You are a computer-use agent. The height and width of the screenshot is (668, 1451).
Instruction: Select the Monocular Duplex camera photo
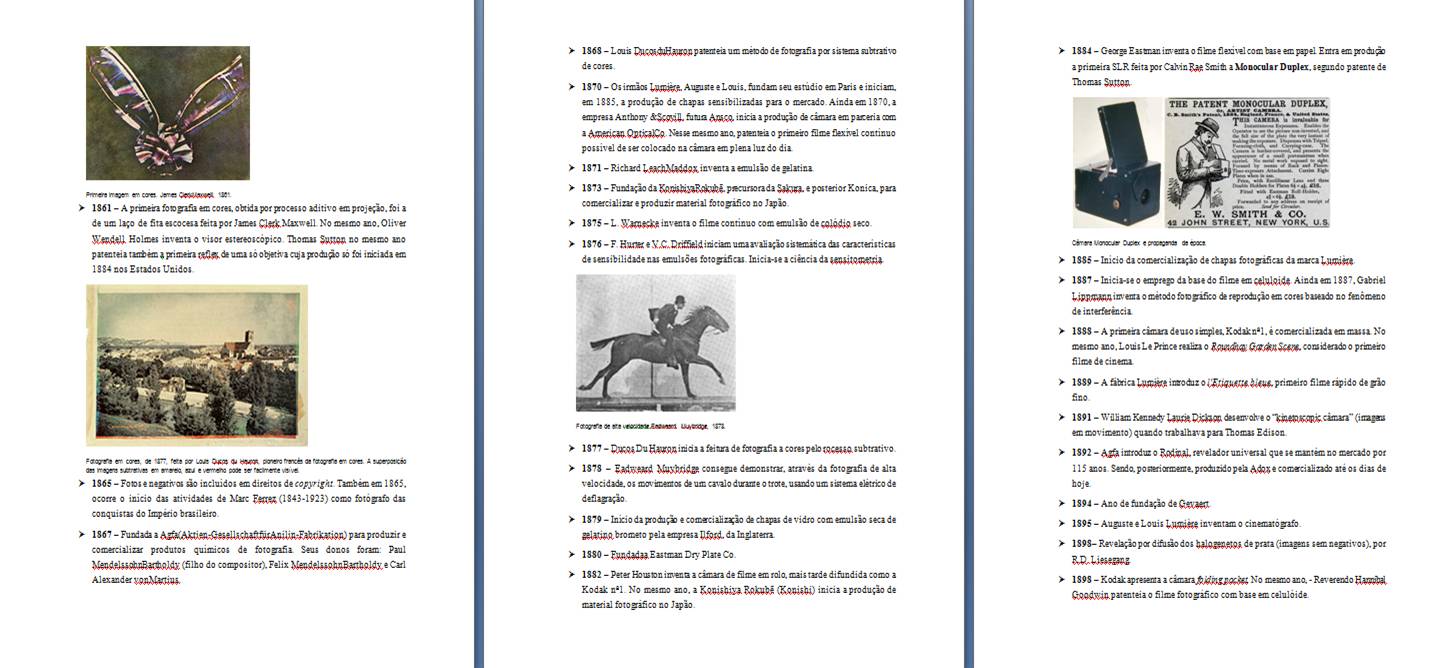[1116, 162]
